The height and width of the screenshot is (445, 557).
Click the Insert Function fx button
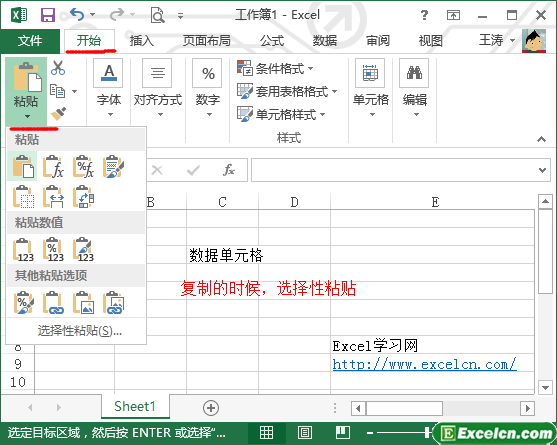229,170
